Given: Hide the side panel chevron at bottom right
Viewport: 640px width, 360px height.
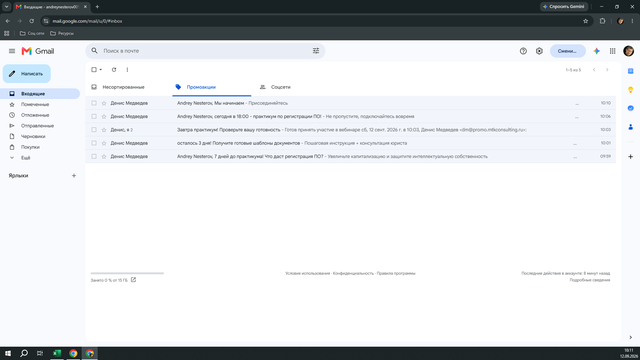Looking at the screenshot, I should click(x=631, y=338).
